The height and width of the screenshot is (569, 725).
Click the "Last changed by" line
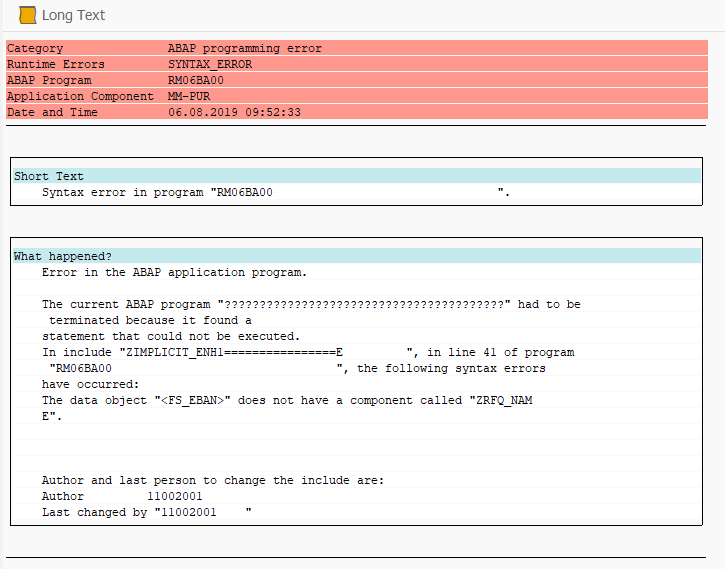click(146, 512)
